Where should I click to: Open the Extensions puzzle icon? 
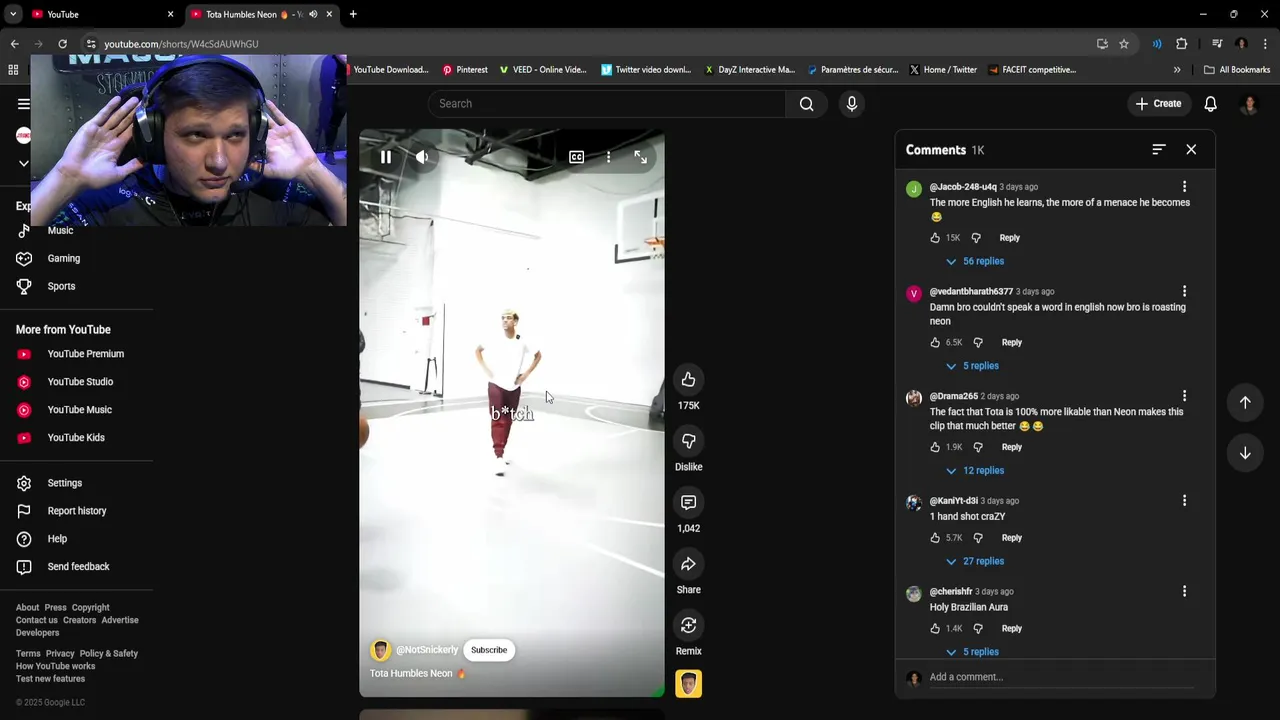1181,44
